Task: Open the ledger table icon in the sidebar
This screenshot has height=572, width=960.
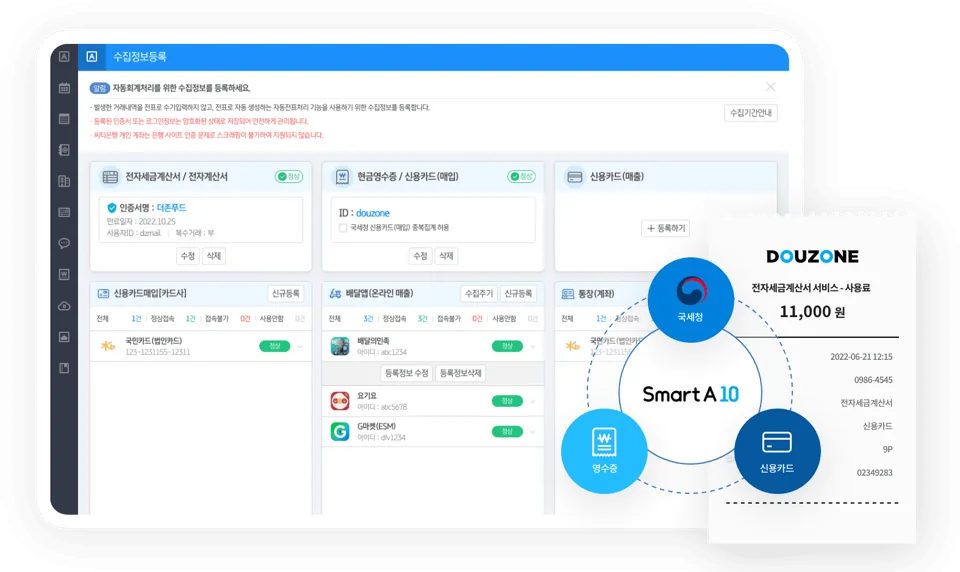Action: click(x=64, y=213)
